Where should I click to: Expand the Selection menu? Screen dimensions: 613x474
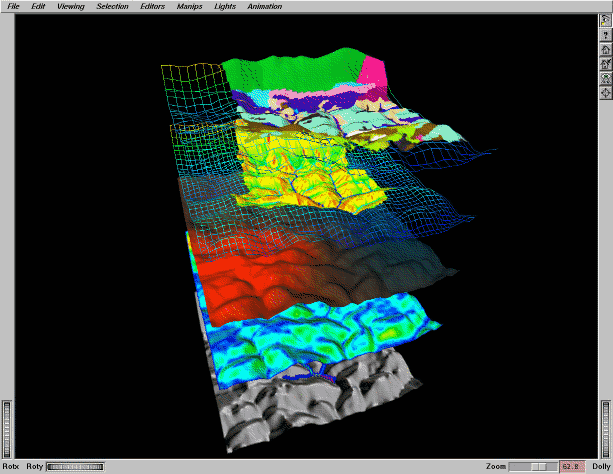coord(113,6)
